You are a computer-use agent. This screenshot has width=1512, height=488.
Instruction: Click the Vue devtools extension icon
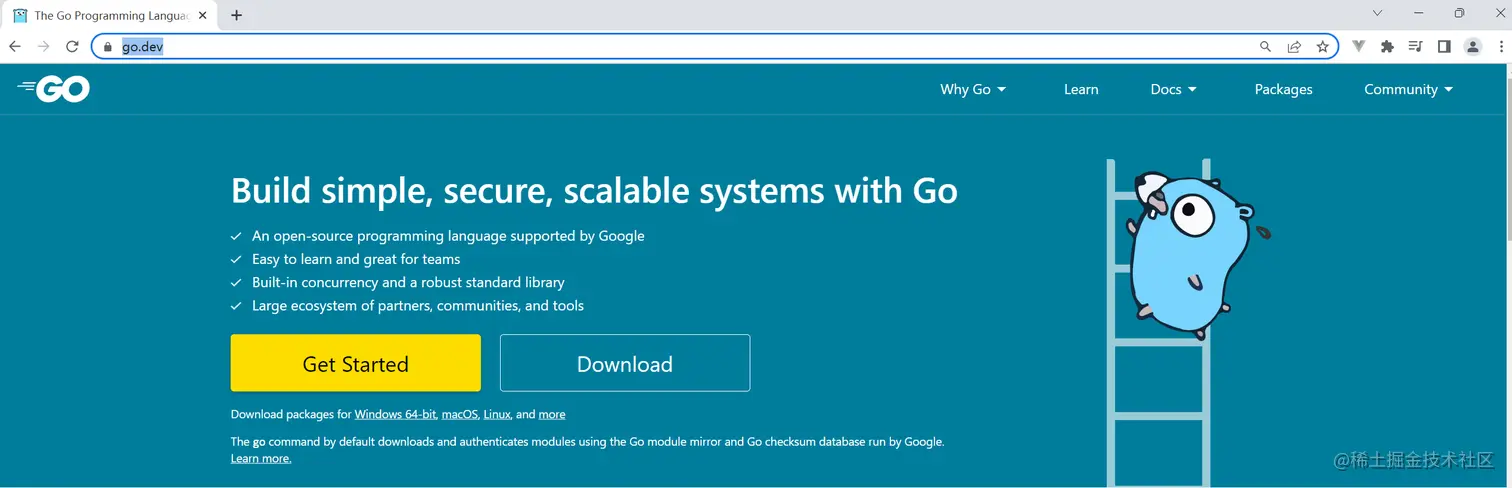1359,46
